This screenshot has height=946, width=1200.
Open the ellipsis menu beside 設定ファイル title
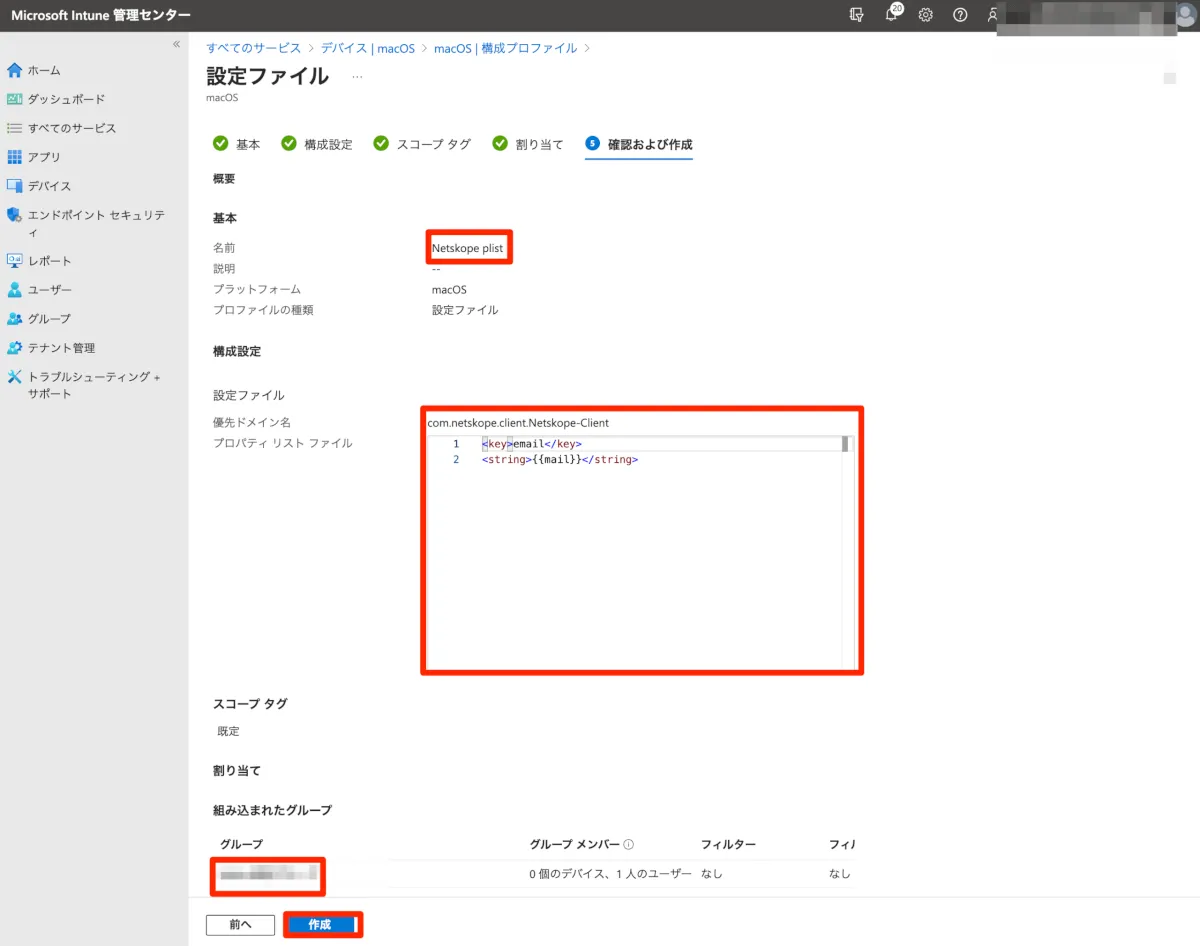tap(357, 76)
